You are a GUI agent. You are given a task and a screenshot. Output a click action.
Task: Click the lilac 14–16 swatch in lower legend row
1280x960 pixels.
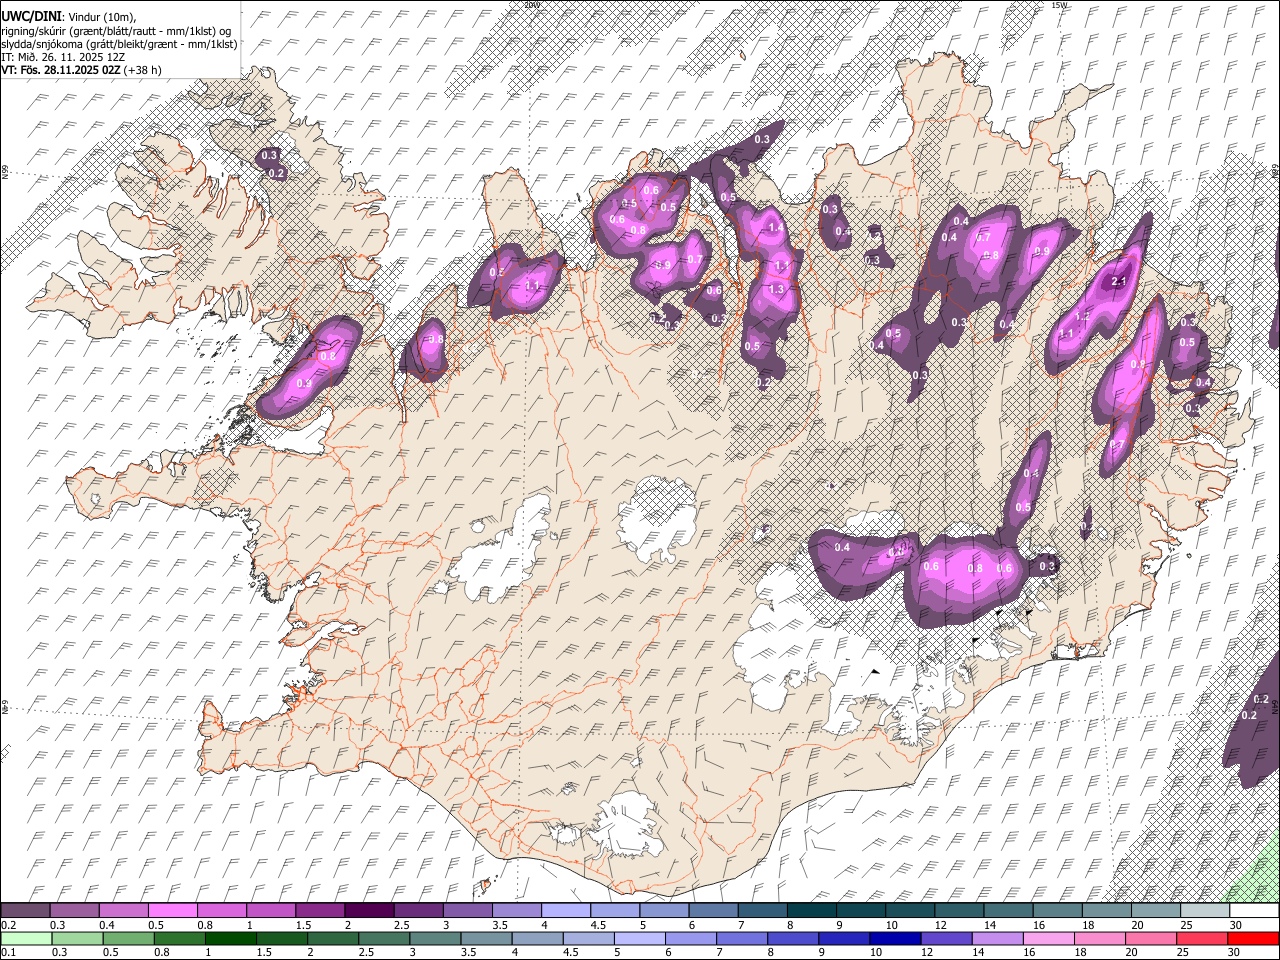tap(997, 938)
